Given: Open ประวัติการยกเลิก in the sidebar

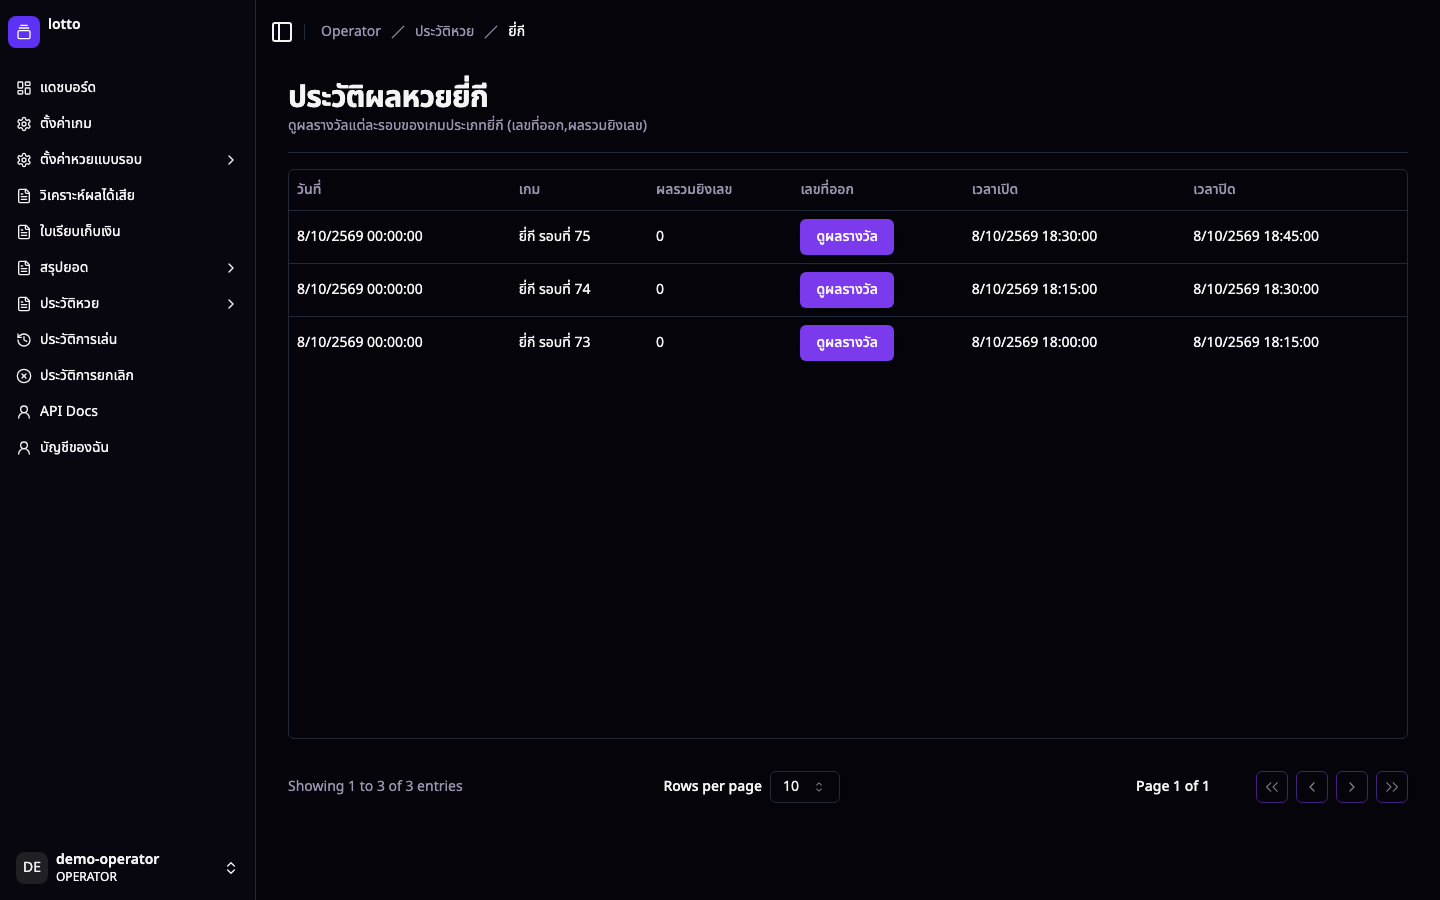Looking at the screenshot, I should [127, 376].
